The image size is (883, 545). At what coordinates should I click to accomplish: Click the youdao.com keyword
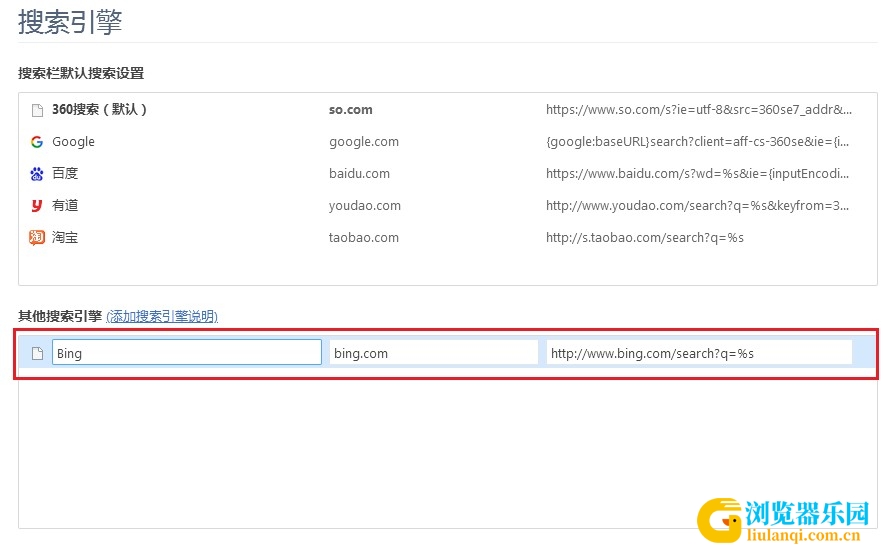365,206
